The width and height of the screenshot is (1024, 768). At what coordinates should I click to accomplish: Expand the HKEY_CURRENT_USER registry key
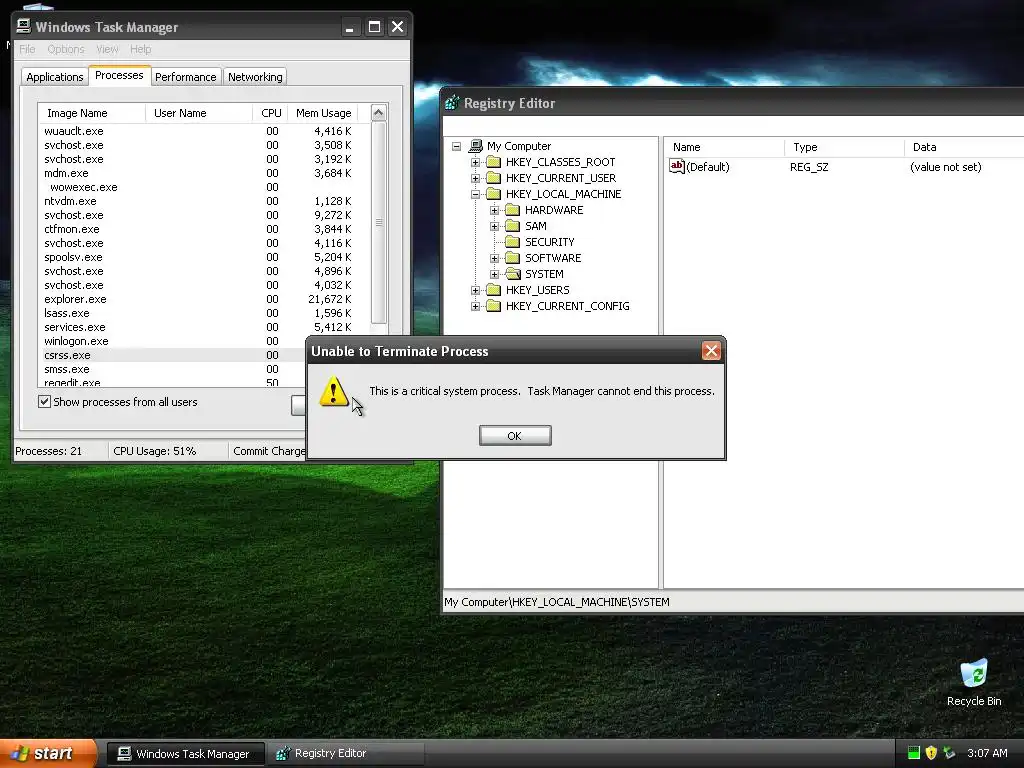point(475,178)
